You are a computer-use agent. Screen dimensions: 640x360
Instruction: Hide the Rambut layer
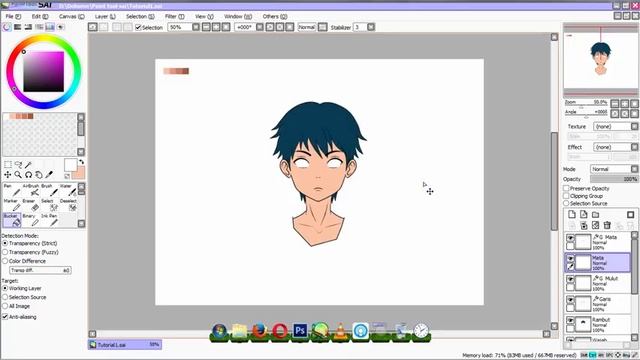(570, 320)
